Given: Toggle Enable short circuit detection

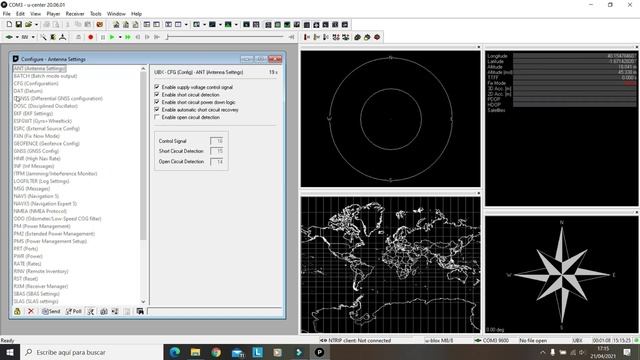Looking at the screenshot, I should tap(157, 94).
